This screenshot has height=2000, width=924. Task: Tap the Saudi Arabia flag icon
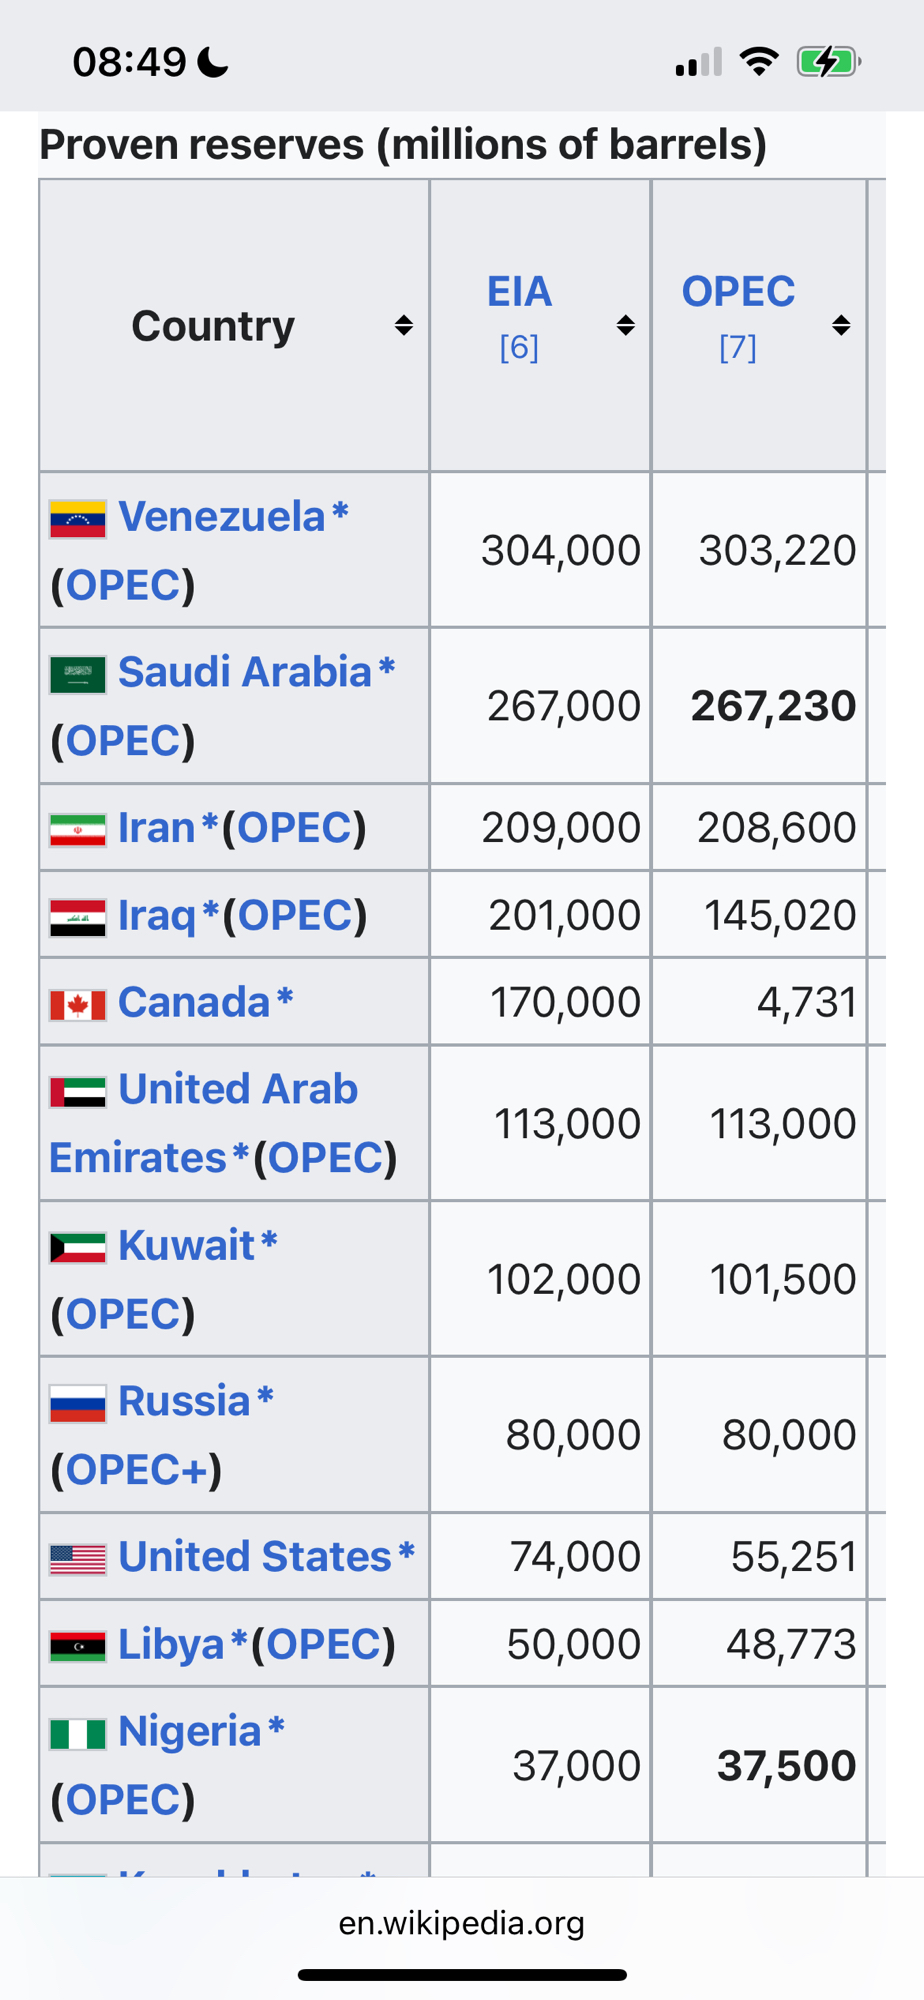[78, 674]
